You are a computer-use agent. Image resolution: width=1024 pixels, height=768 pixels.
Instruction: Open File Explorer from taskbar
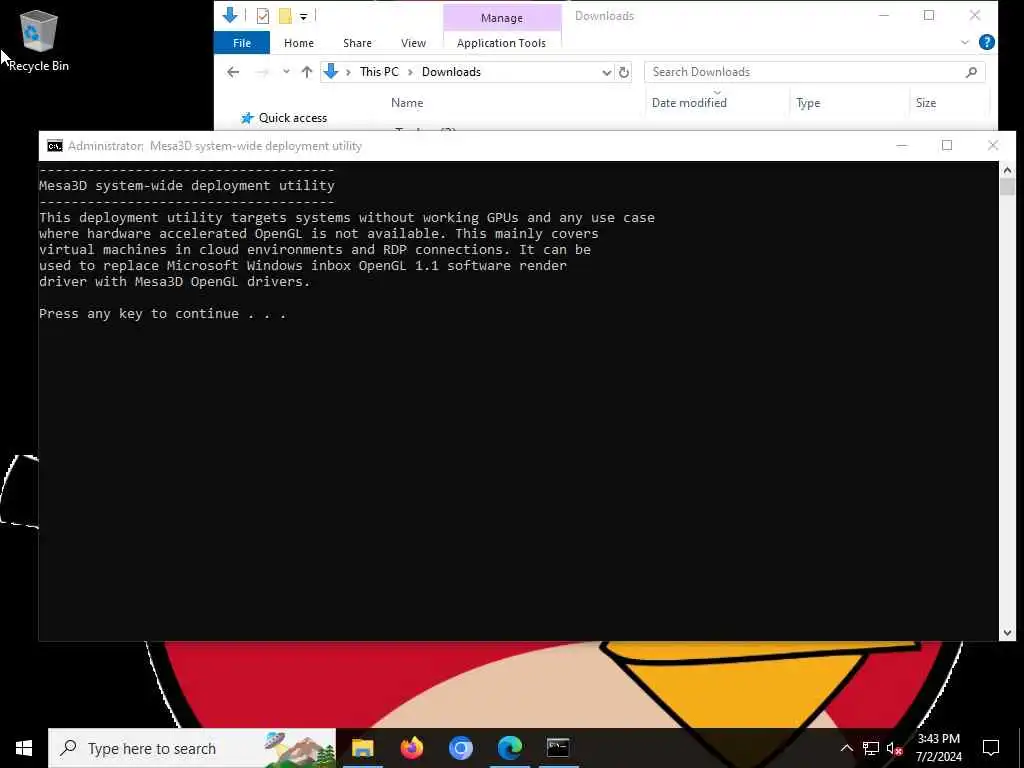[362, 748]
